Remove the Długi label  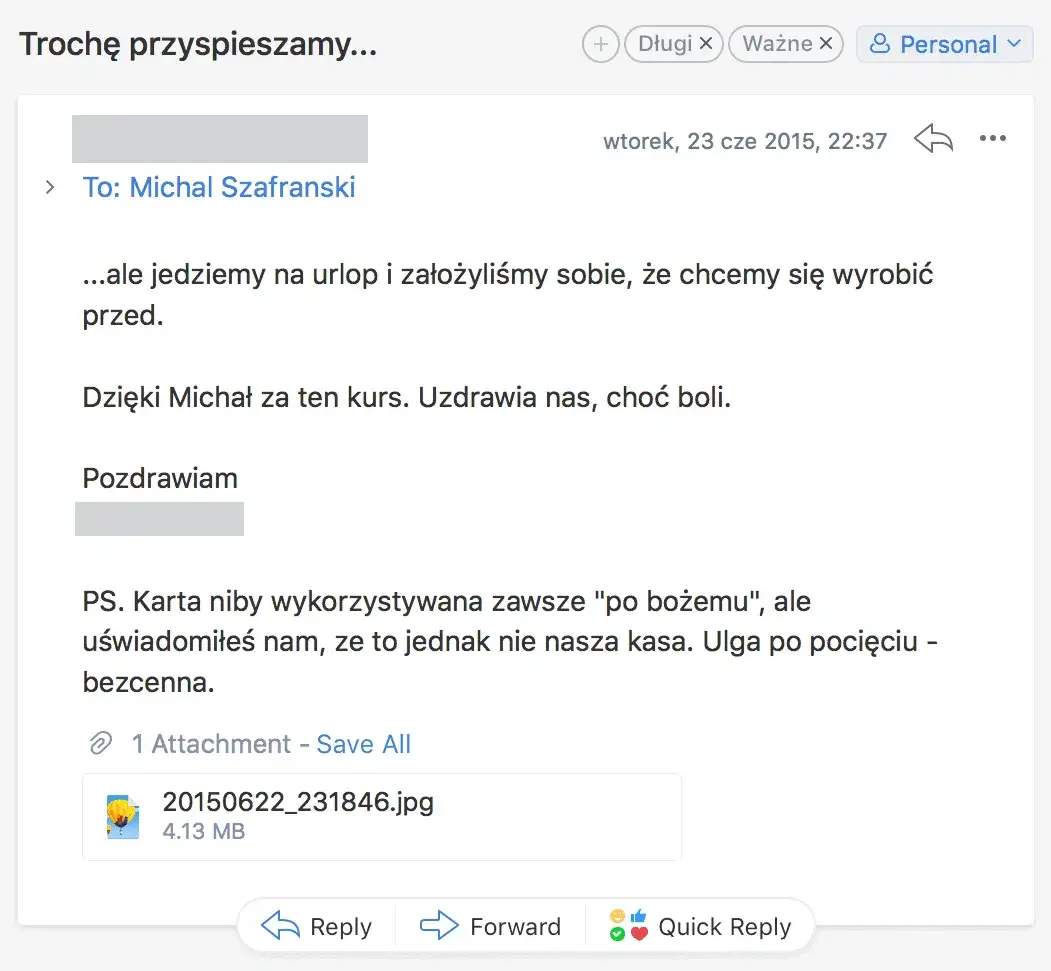pyautogui.click(x=707, y=43)
